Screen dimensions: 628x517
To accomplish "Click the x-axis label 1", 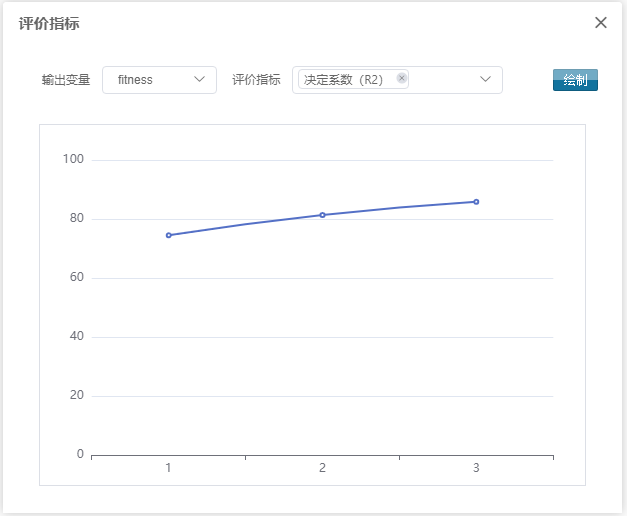I will 169,468.
